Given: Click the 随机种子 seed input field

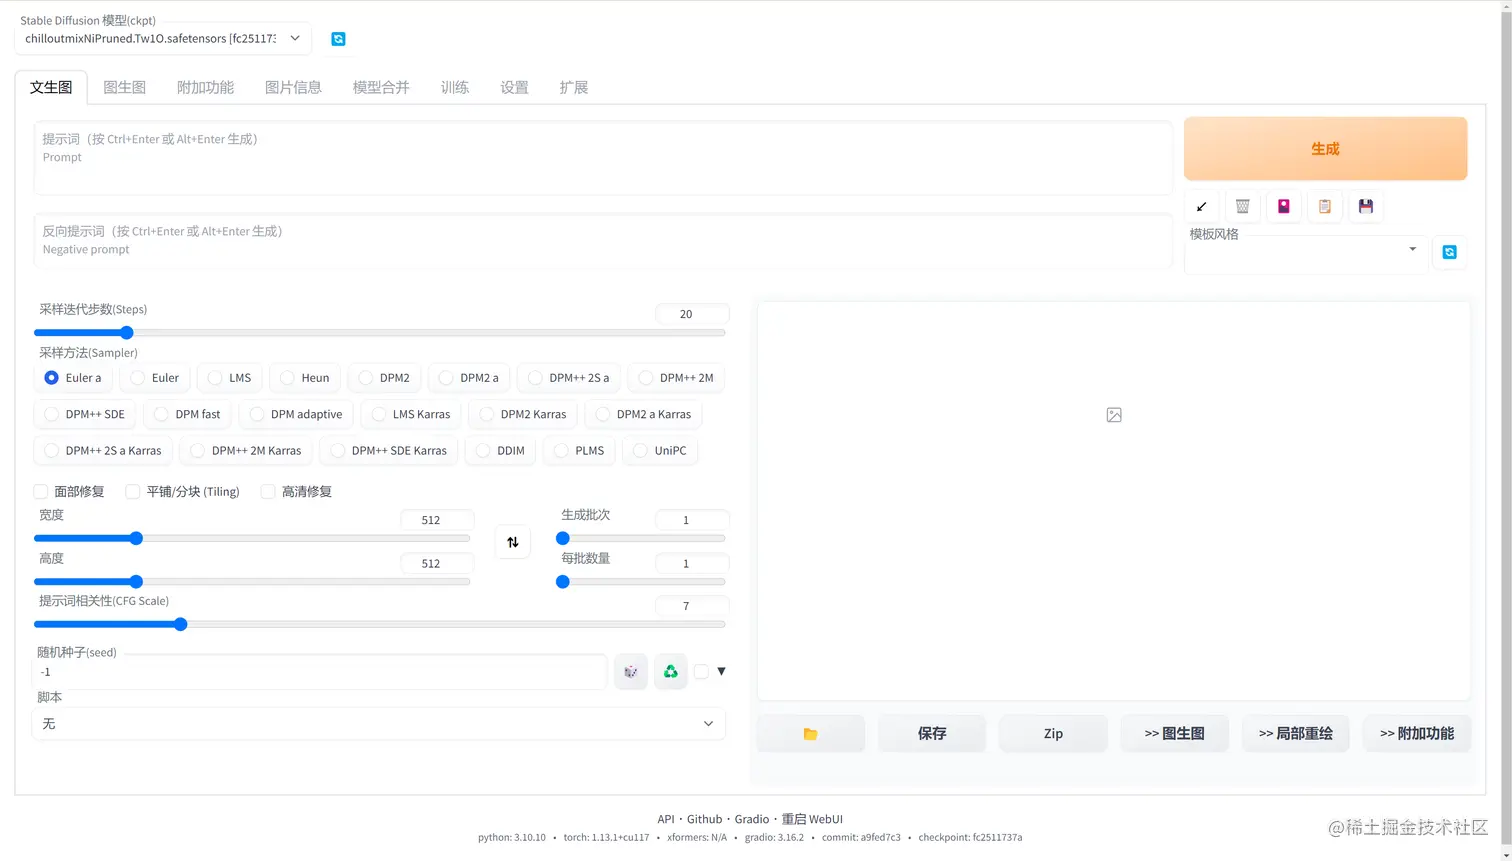Looking at the screenshot, I should point(320,672).
